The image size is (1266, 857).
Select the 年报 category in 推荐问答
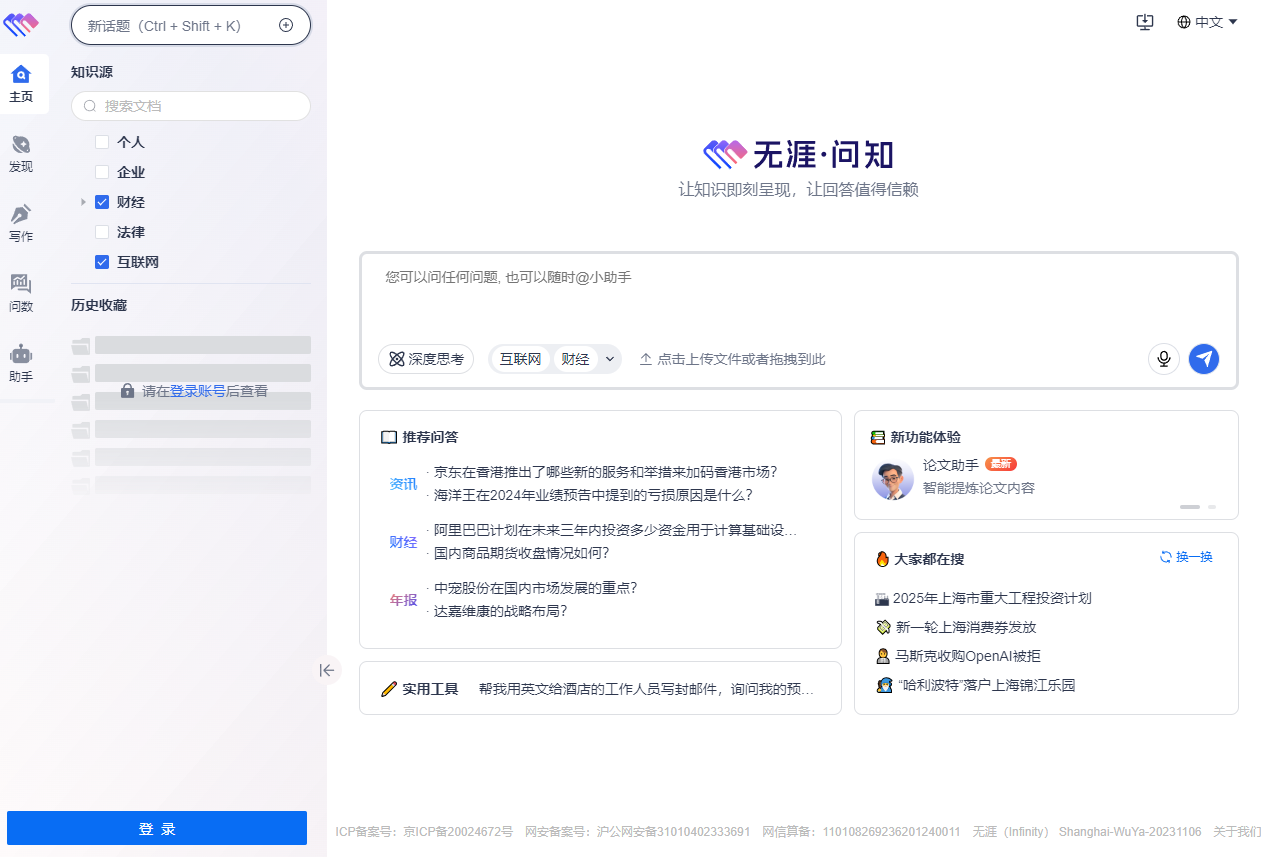point(403,599)
